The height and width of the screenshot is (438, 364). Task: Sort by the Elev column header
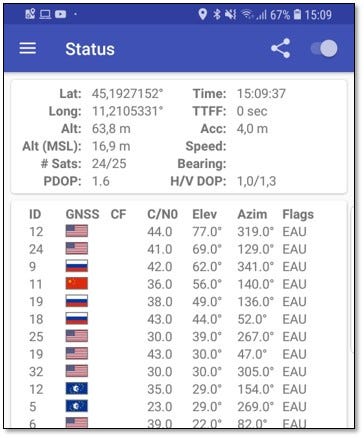click(x=205, y=214)
